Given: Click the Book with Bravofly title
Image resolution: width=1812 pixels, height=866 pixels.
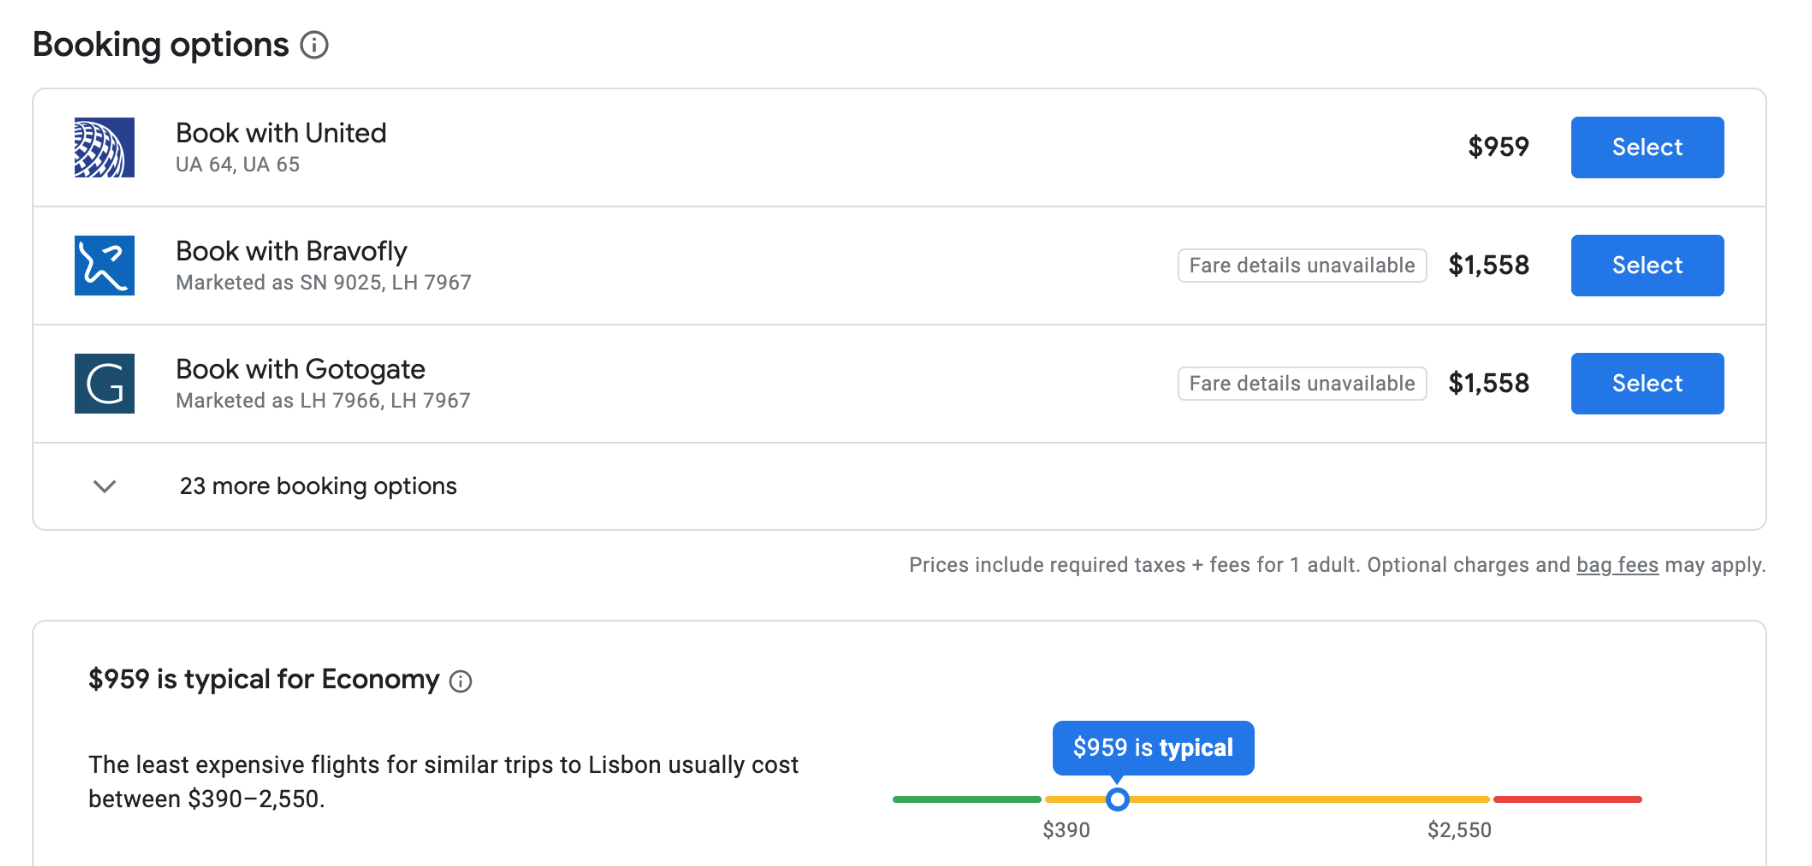Looking at the screenshot, I should pyautogui.click(x=291, y=251).
